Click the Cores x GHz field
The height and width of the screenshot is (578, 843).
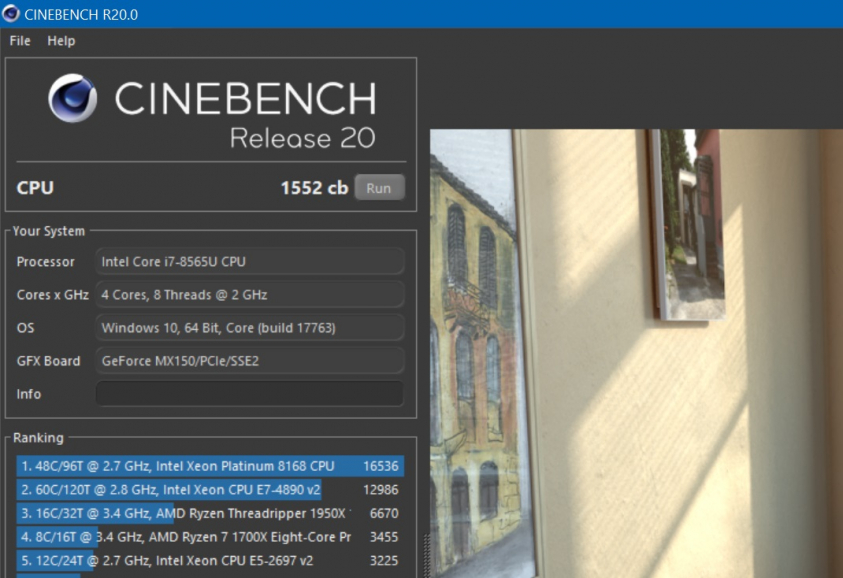pos(250,294)
